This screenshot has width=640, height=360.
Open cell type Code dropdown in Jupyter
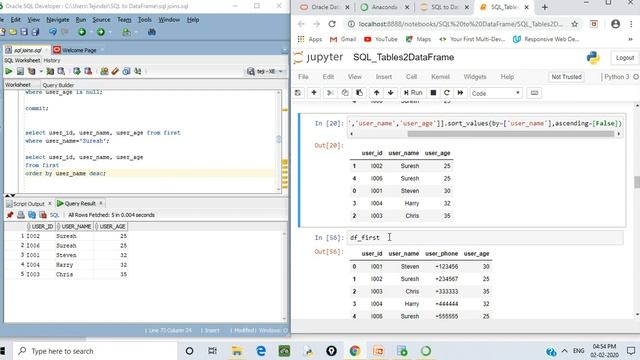click(x=496, y=93)
